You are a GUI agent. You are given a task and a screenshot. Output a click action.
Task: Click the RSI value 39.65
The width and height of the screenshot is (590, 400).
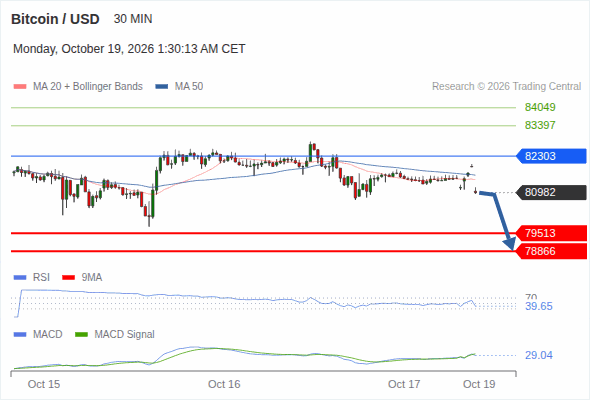[x=539, y=306]
